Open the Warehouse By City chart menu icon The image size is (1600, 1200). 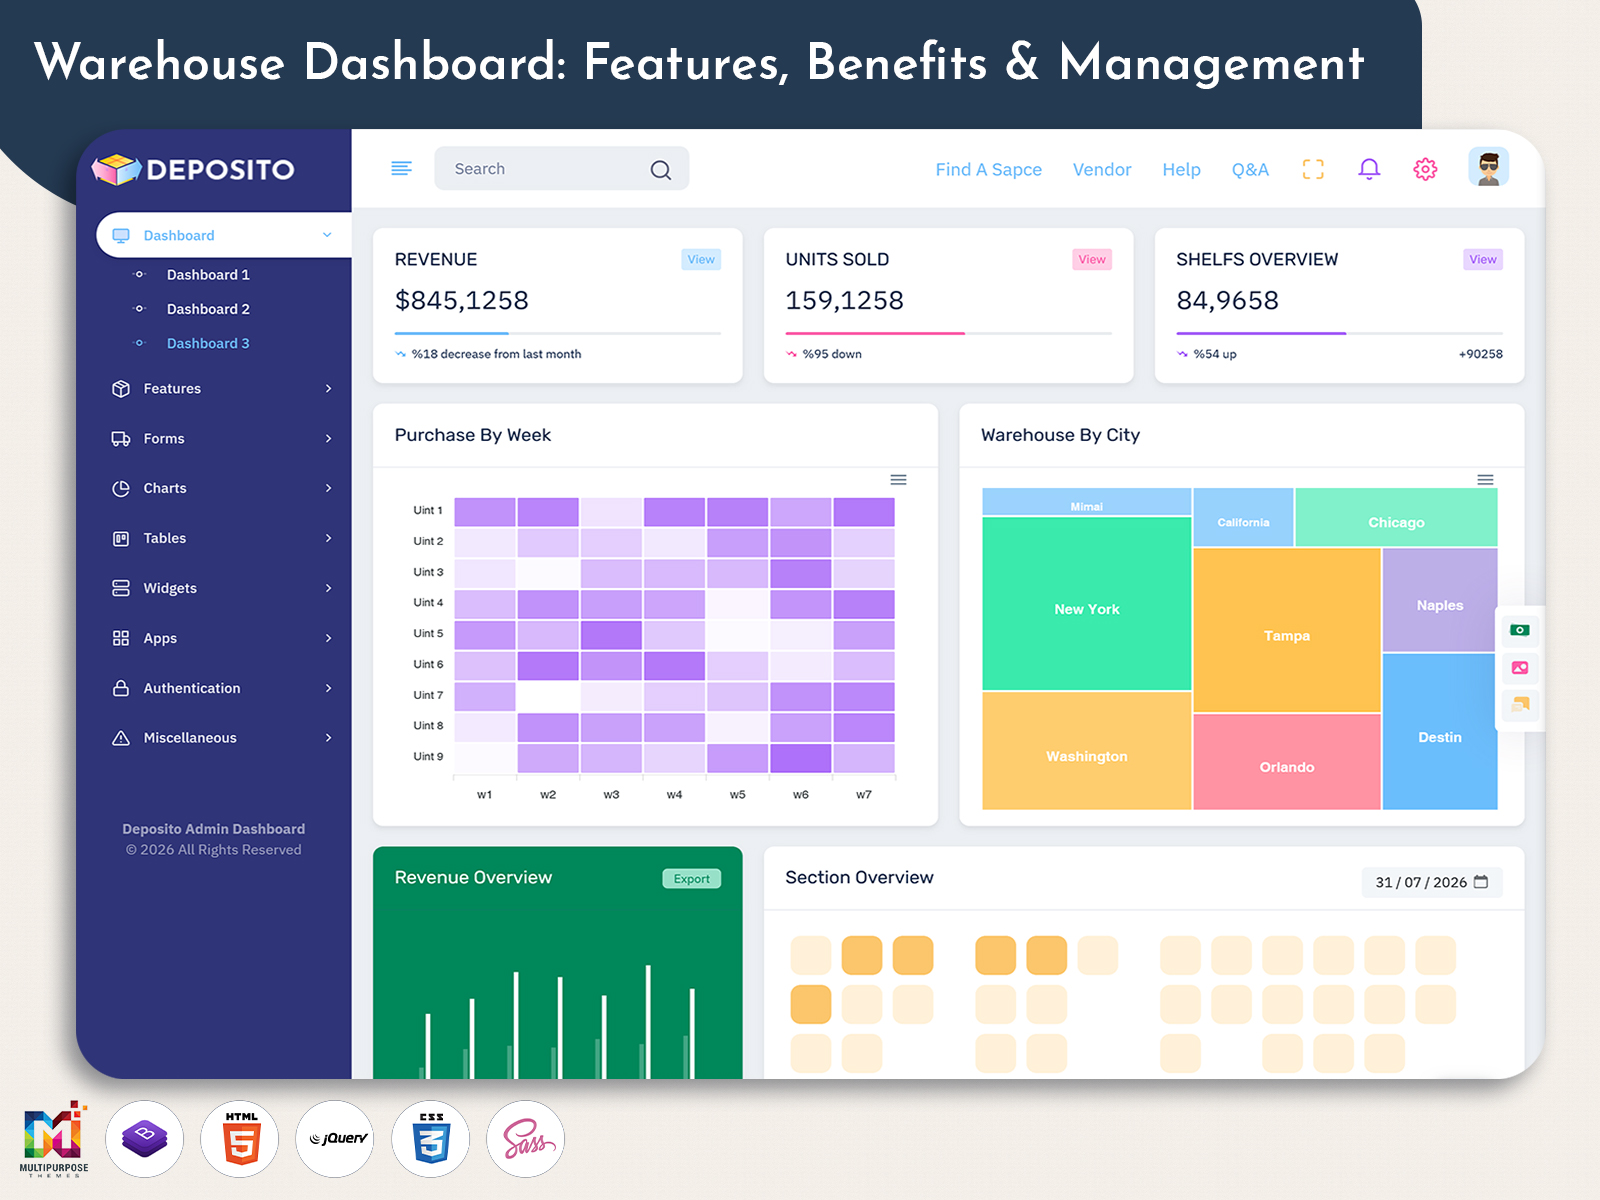(1485, 480)
